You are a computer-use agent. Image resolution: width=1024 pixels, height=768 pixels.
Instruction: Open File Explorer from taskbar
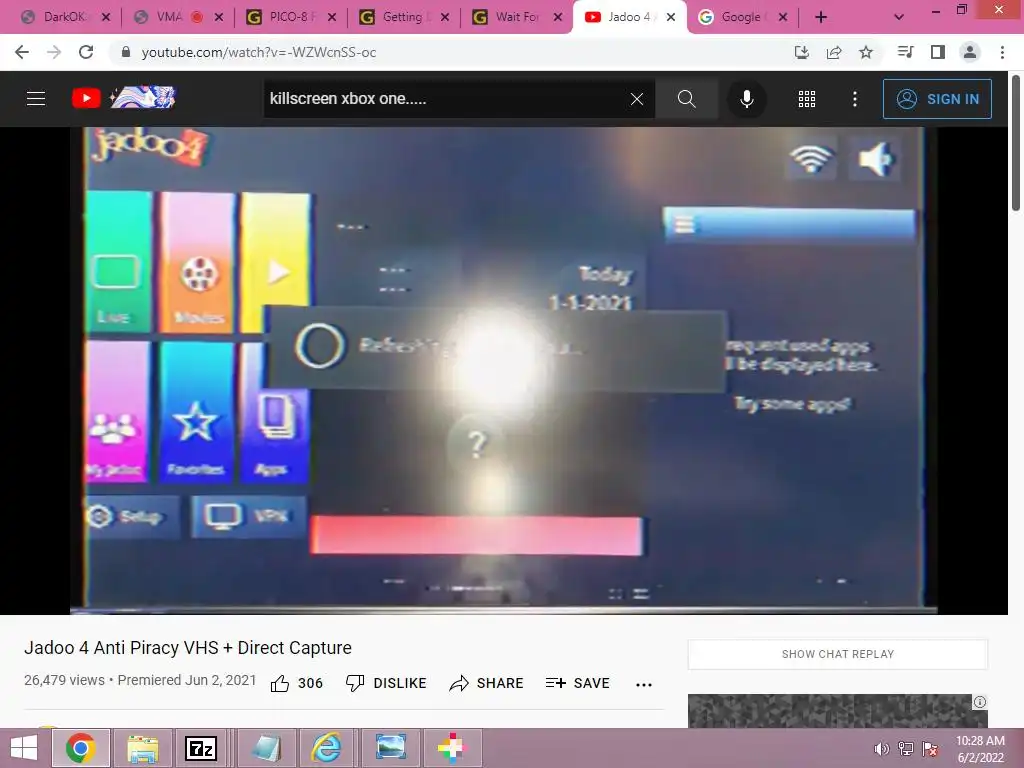[x=142, y=748]
